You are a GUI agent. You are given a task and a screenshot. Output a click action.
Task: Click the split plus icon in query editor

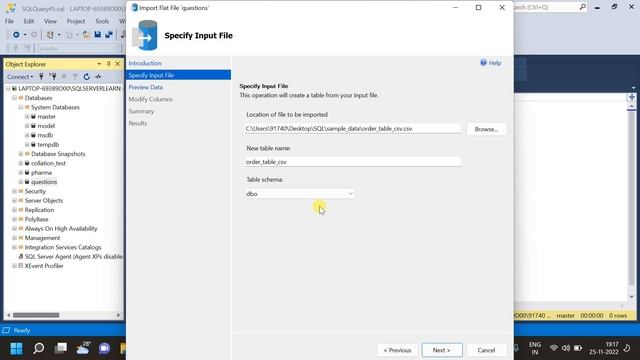[631, 97]
